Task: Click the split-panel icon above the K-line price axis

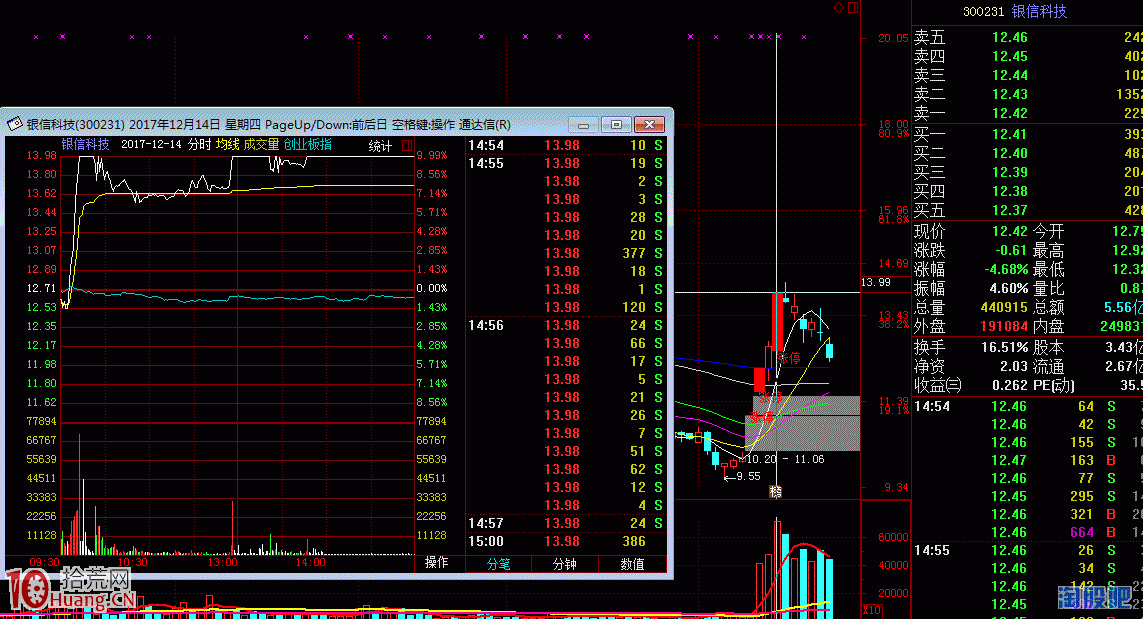Action: click(x=854, y=7)
